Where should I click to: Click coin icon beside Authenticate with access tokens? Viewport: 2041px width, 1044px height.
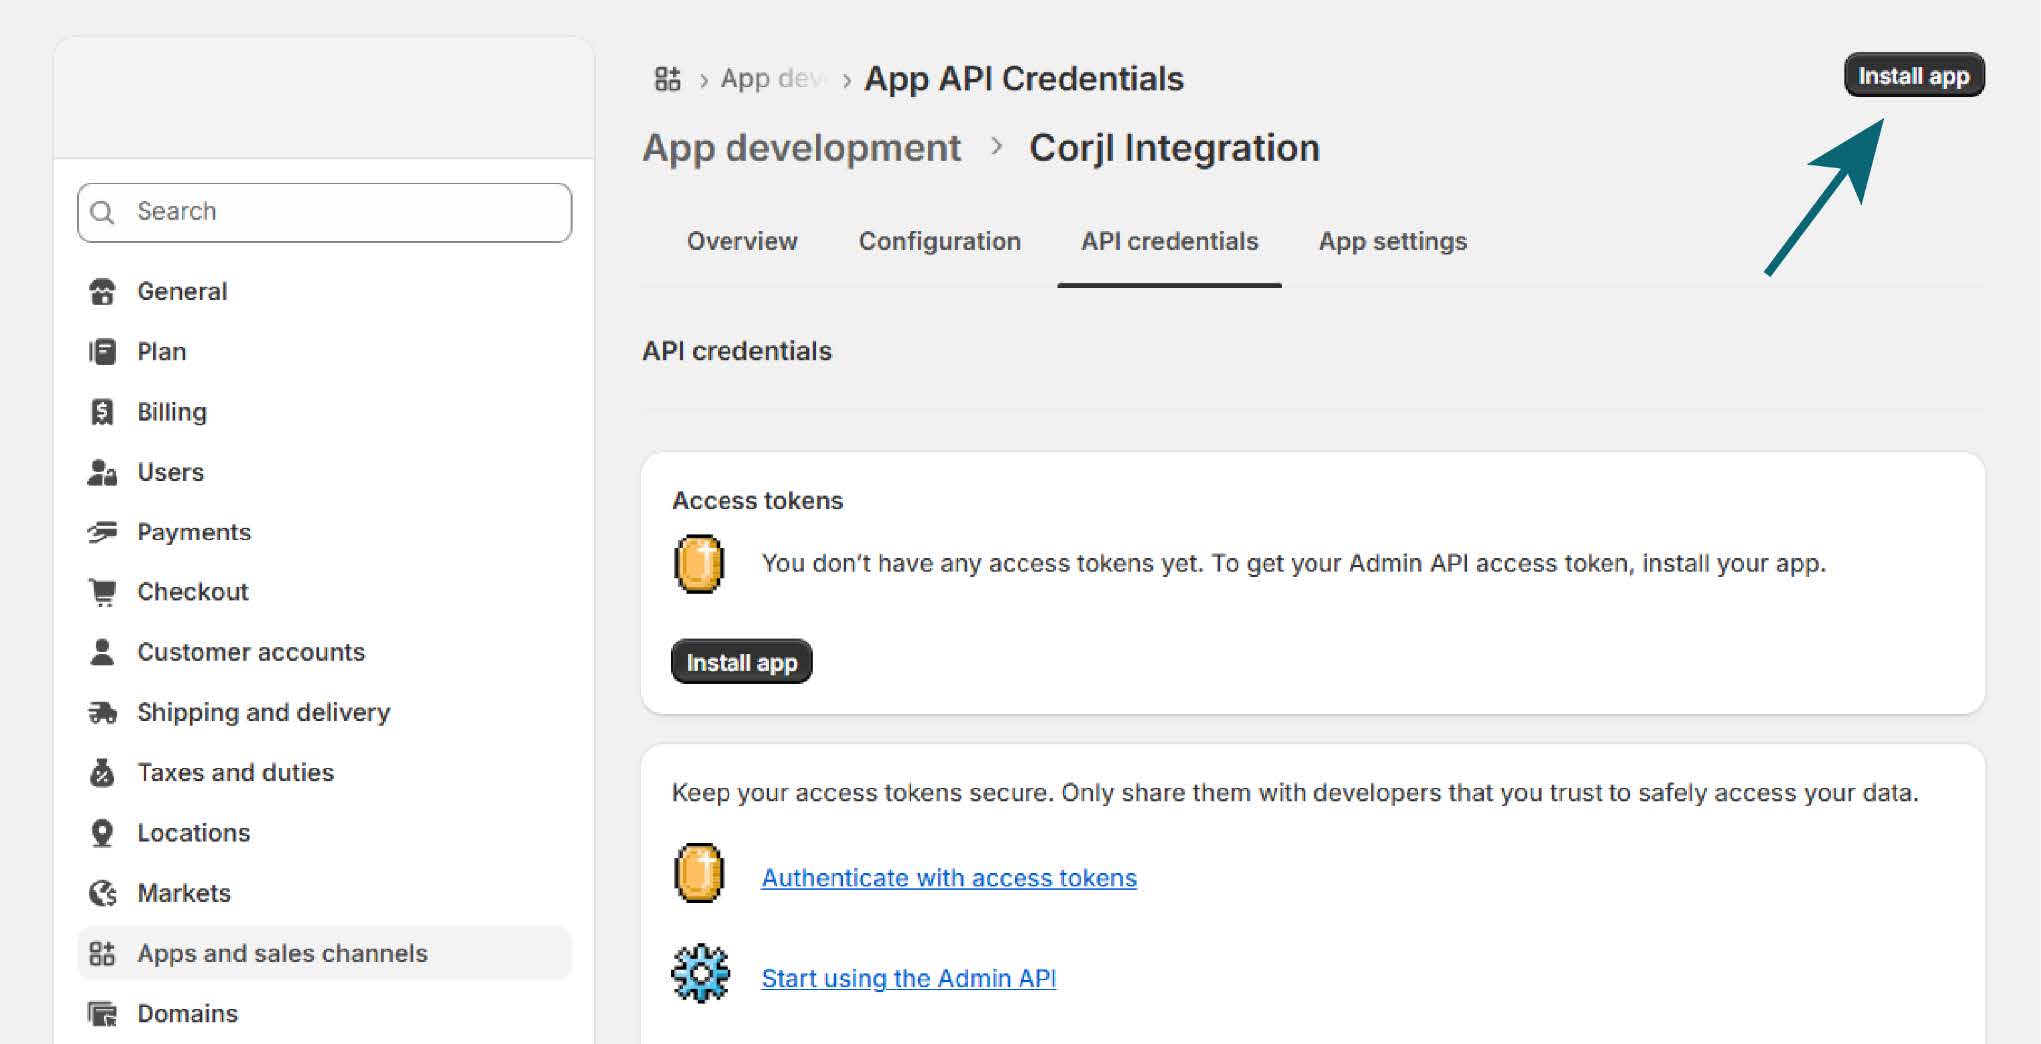[699, 873]
